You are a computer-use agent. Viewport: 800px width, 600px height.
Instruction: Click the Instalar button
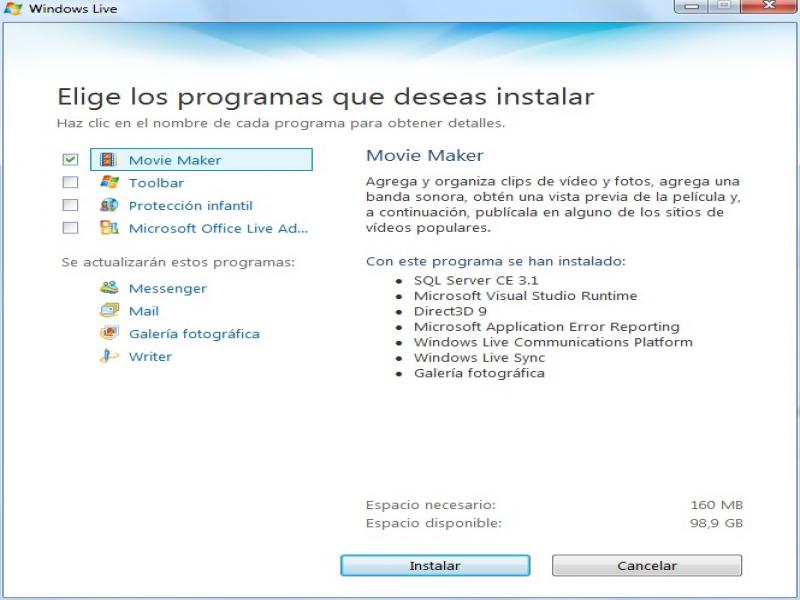[x=435, y=565]
